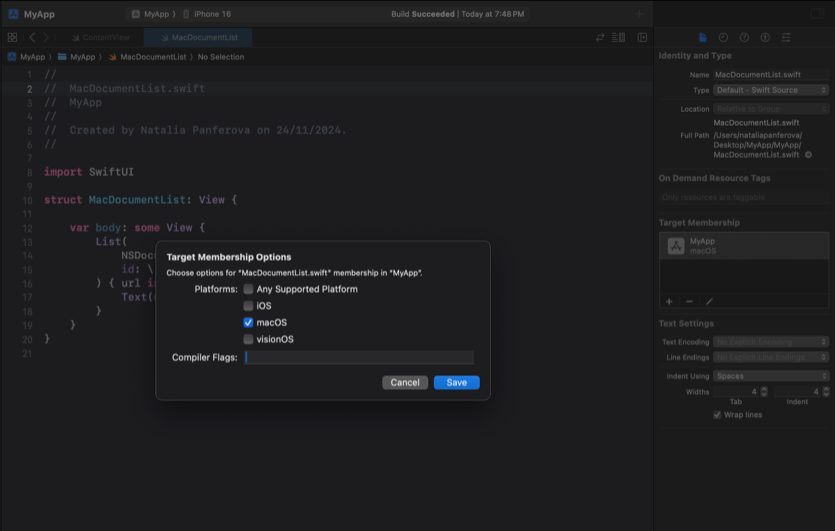Click the struct MacDocumentList code line
835x531 pixels.
pyautogui.click(x=141, y=200)
